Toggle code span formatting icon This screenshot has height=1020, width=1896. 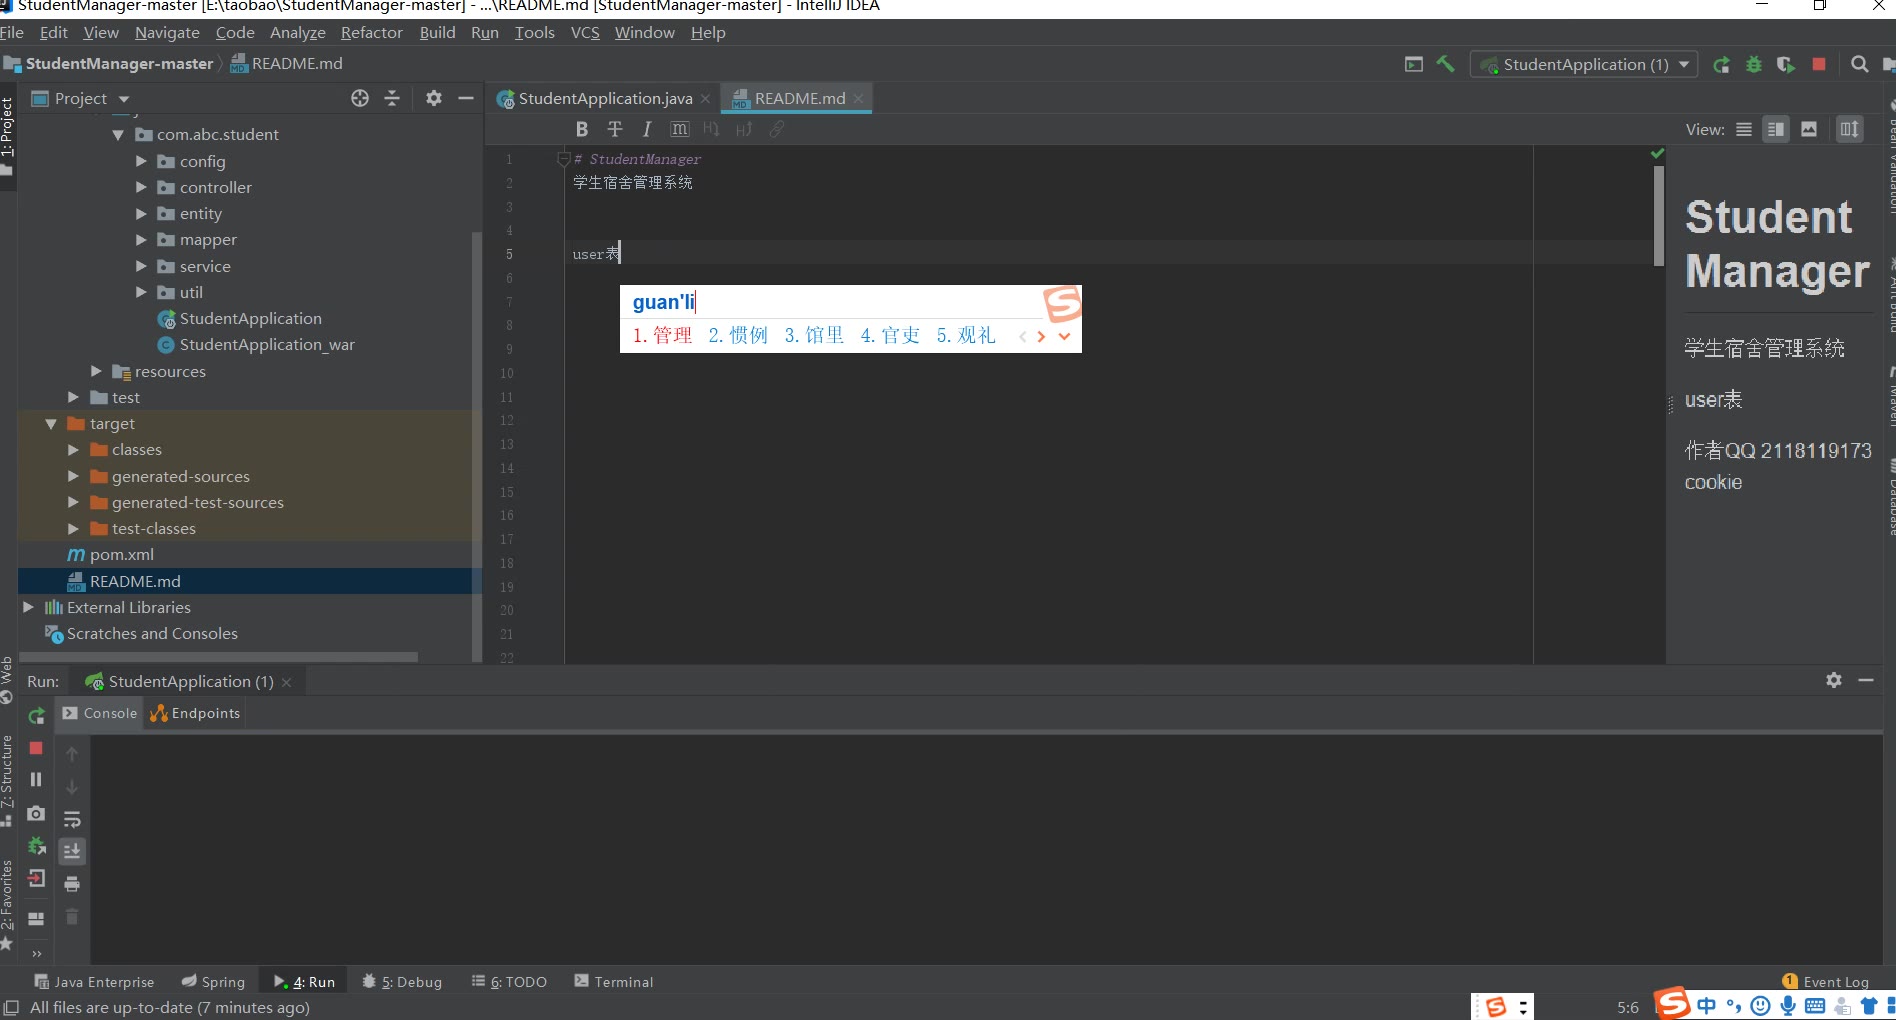[680, 129]
